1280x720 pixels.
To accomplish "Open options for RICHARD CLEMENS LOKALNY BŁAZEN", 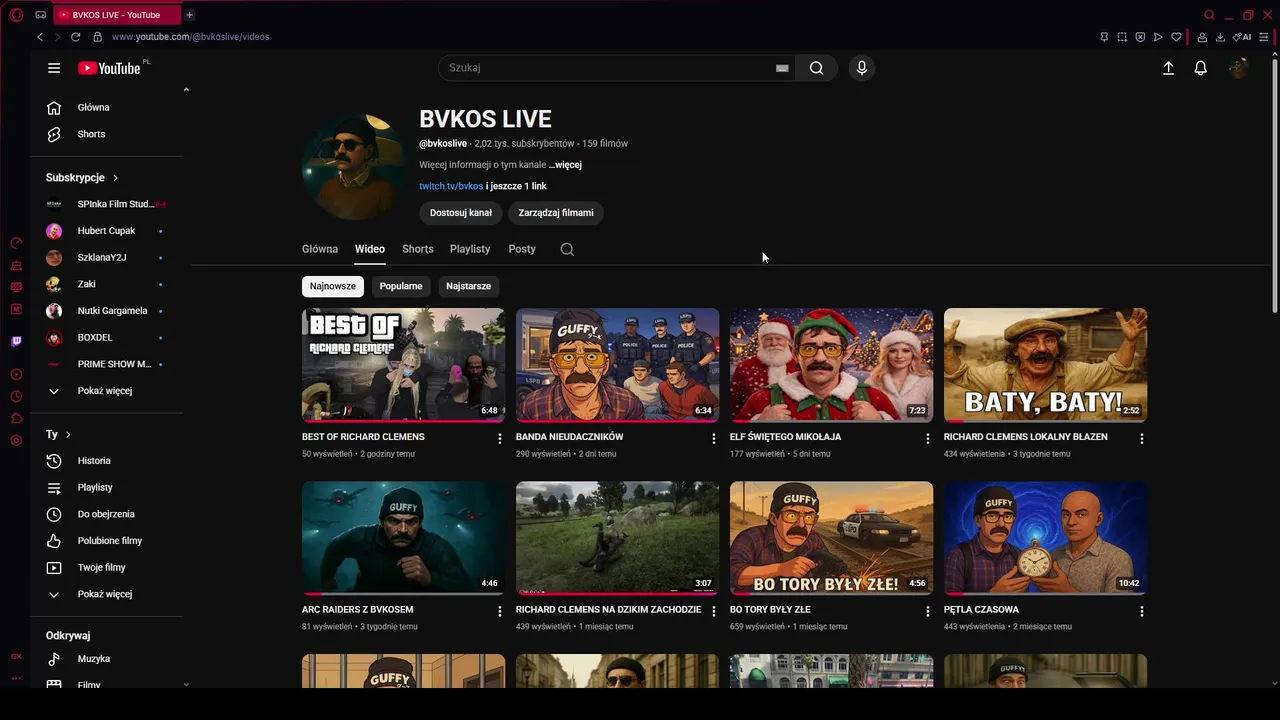I will tap(1142, 439).
